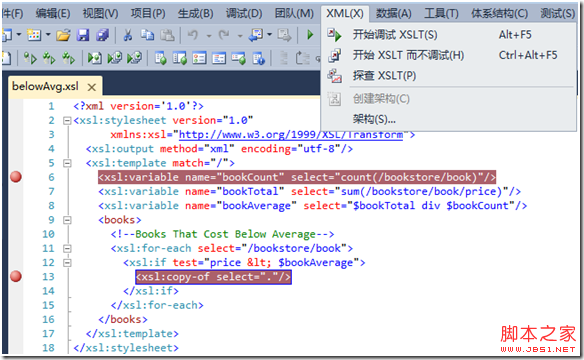This screenshot has width=584, height=360.
Task: Click the Run Tests in Current Context icon
Action: coord(30,58)
